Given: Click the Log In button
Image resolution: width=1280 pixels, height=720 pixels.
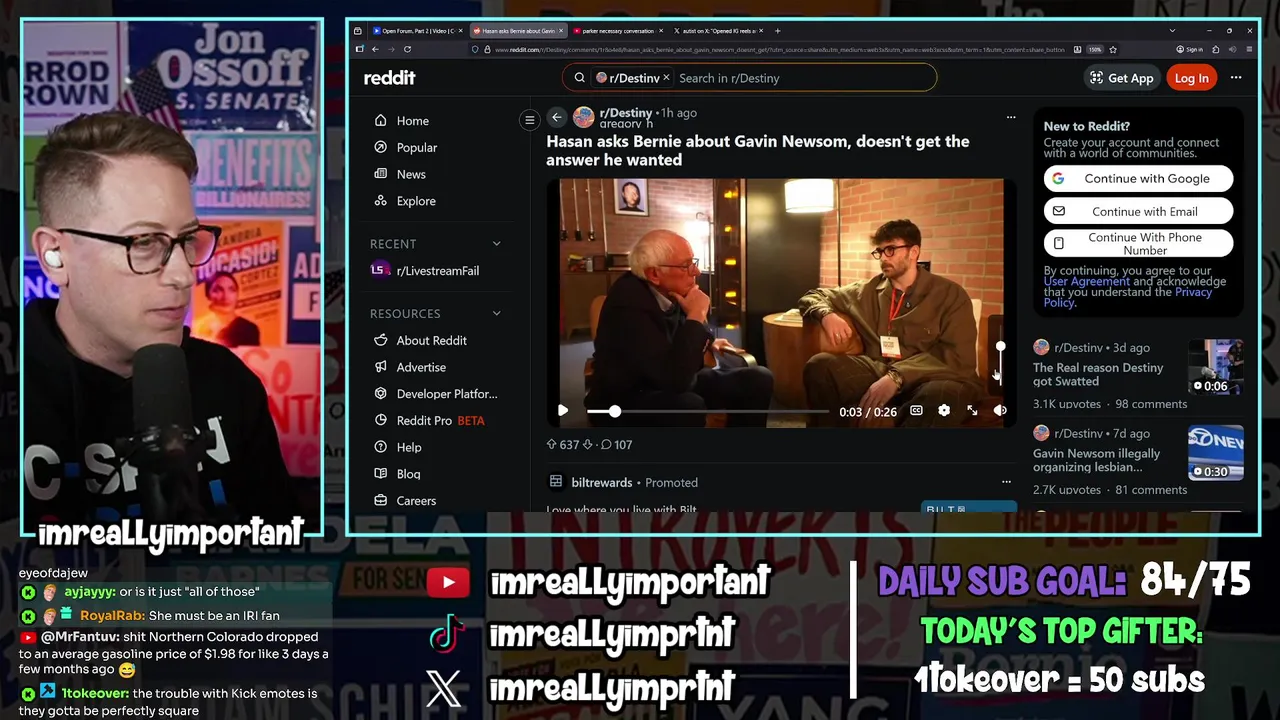Looking at the screenshot, I should [1191, 78].
